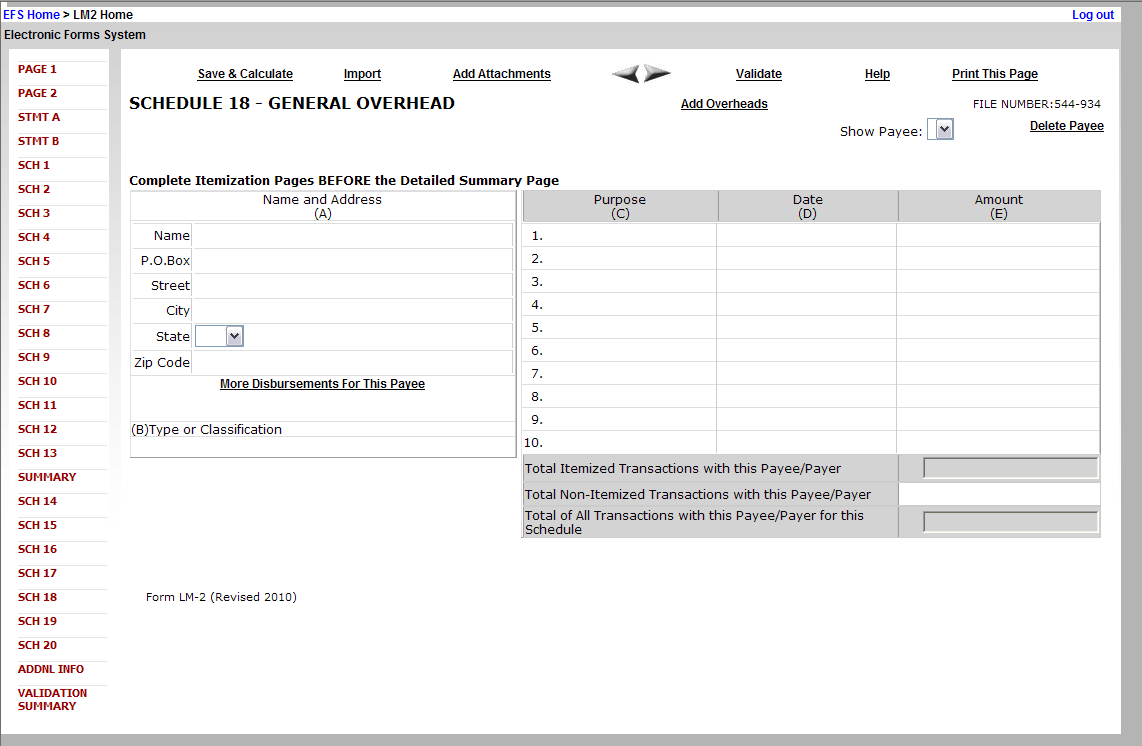Click Date field in row 9
This screenshot has width=1142, height=746.
(806, 419)
